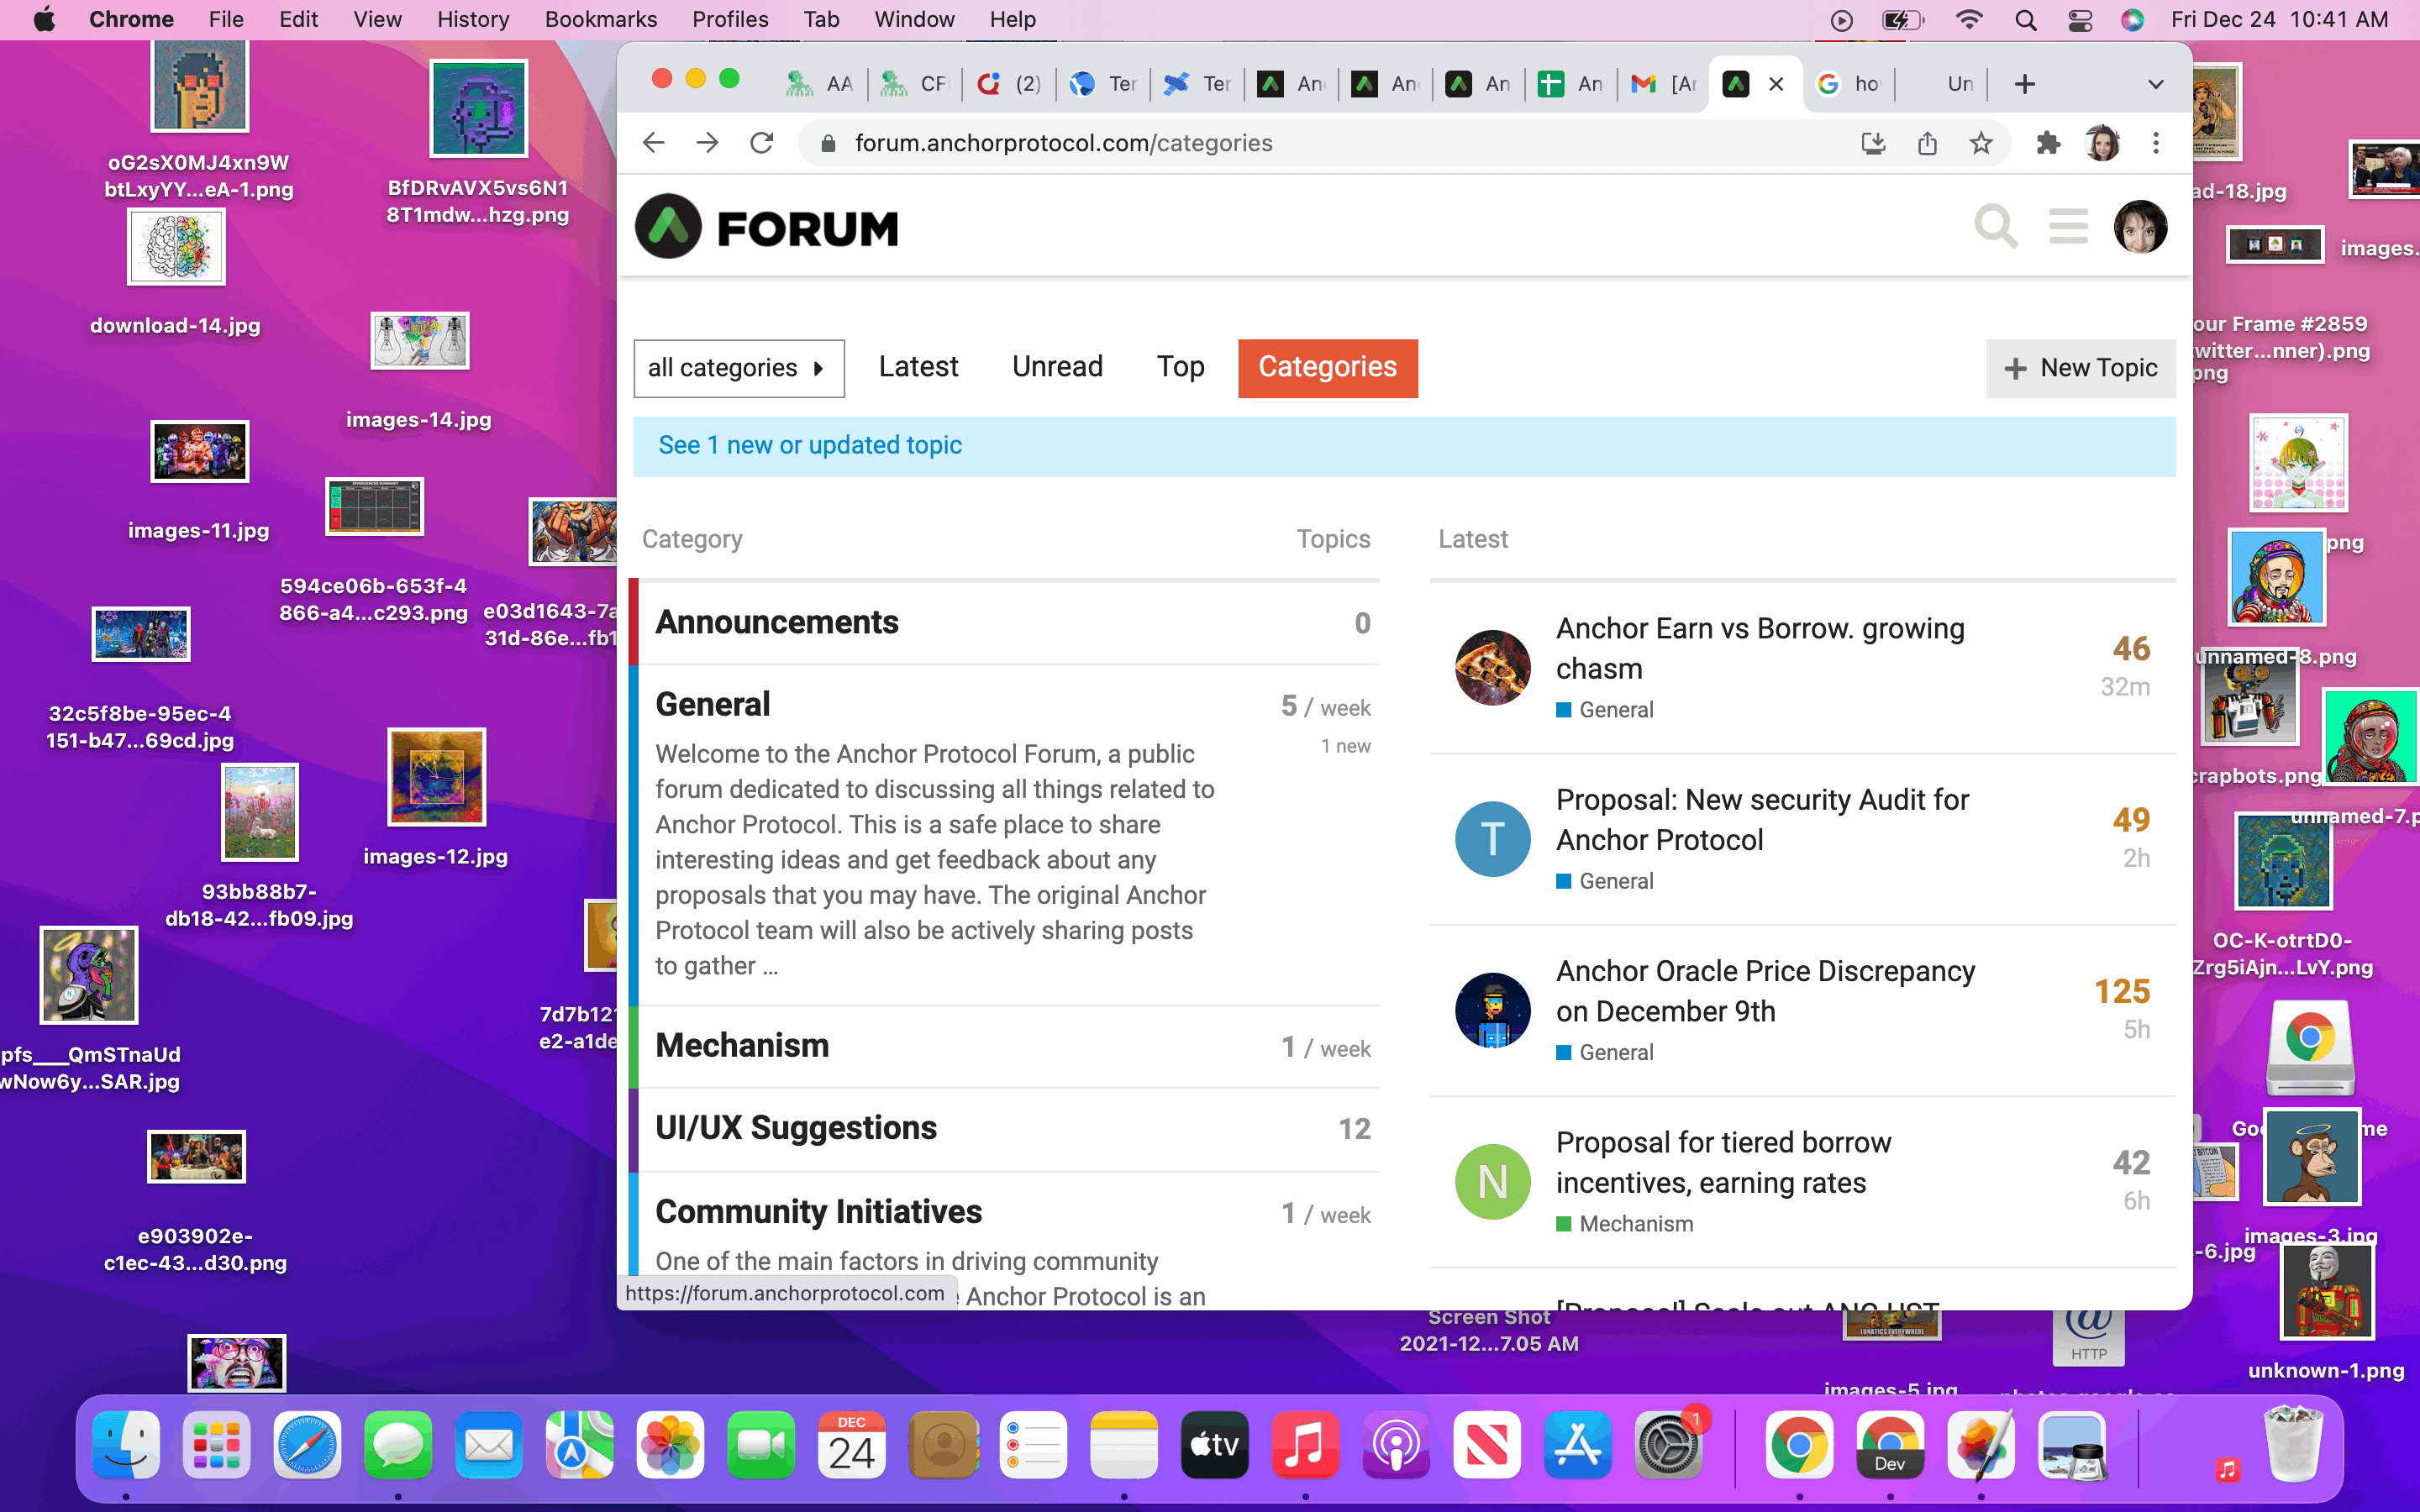2420x1512 pixels.
Task: Switch to the Gmail browser tab
Action: (x=1664, y=84)
